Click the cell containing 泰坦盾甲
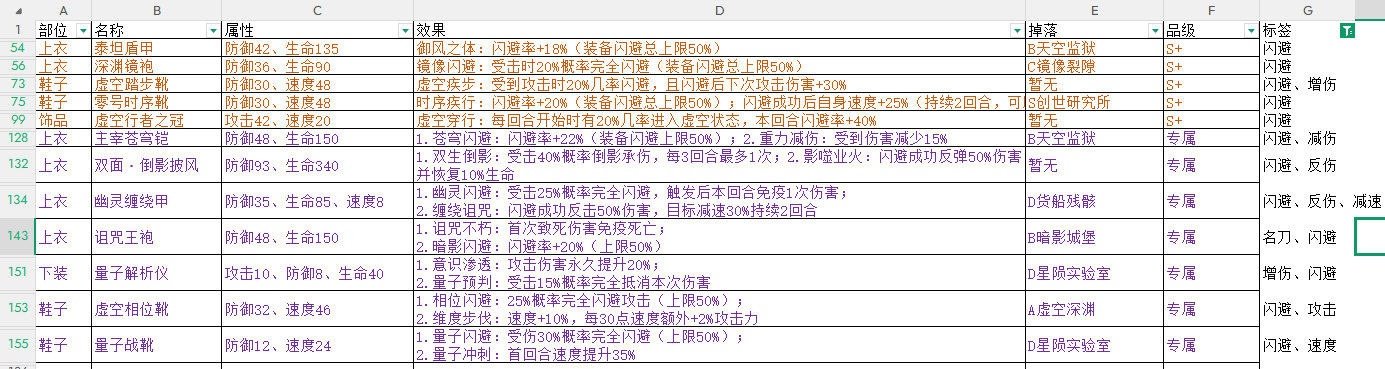The height and width of the screenshot is (369, 1385). 156,48
